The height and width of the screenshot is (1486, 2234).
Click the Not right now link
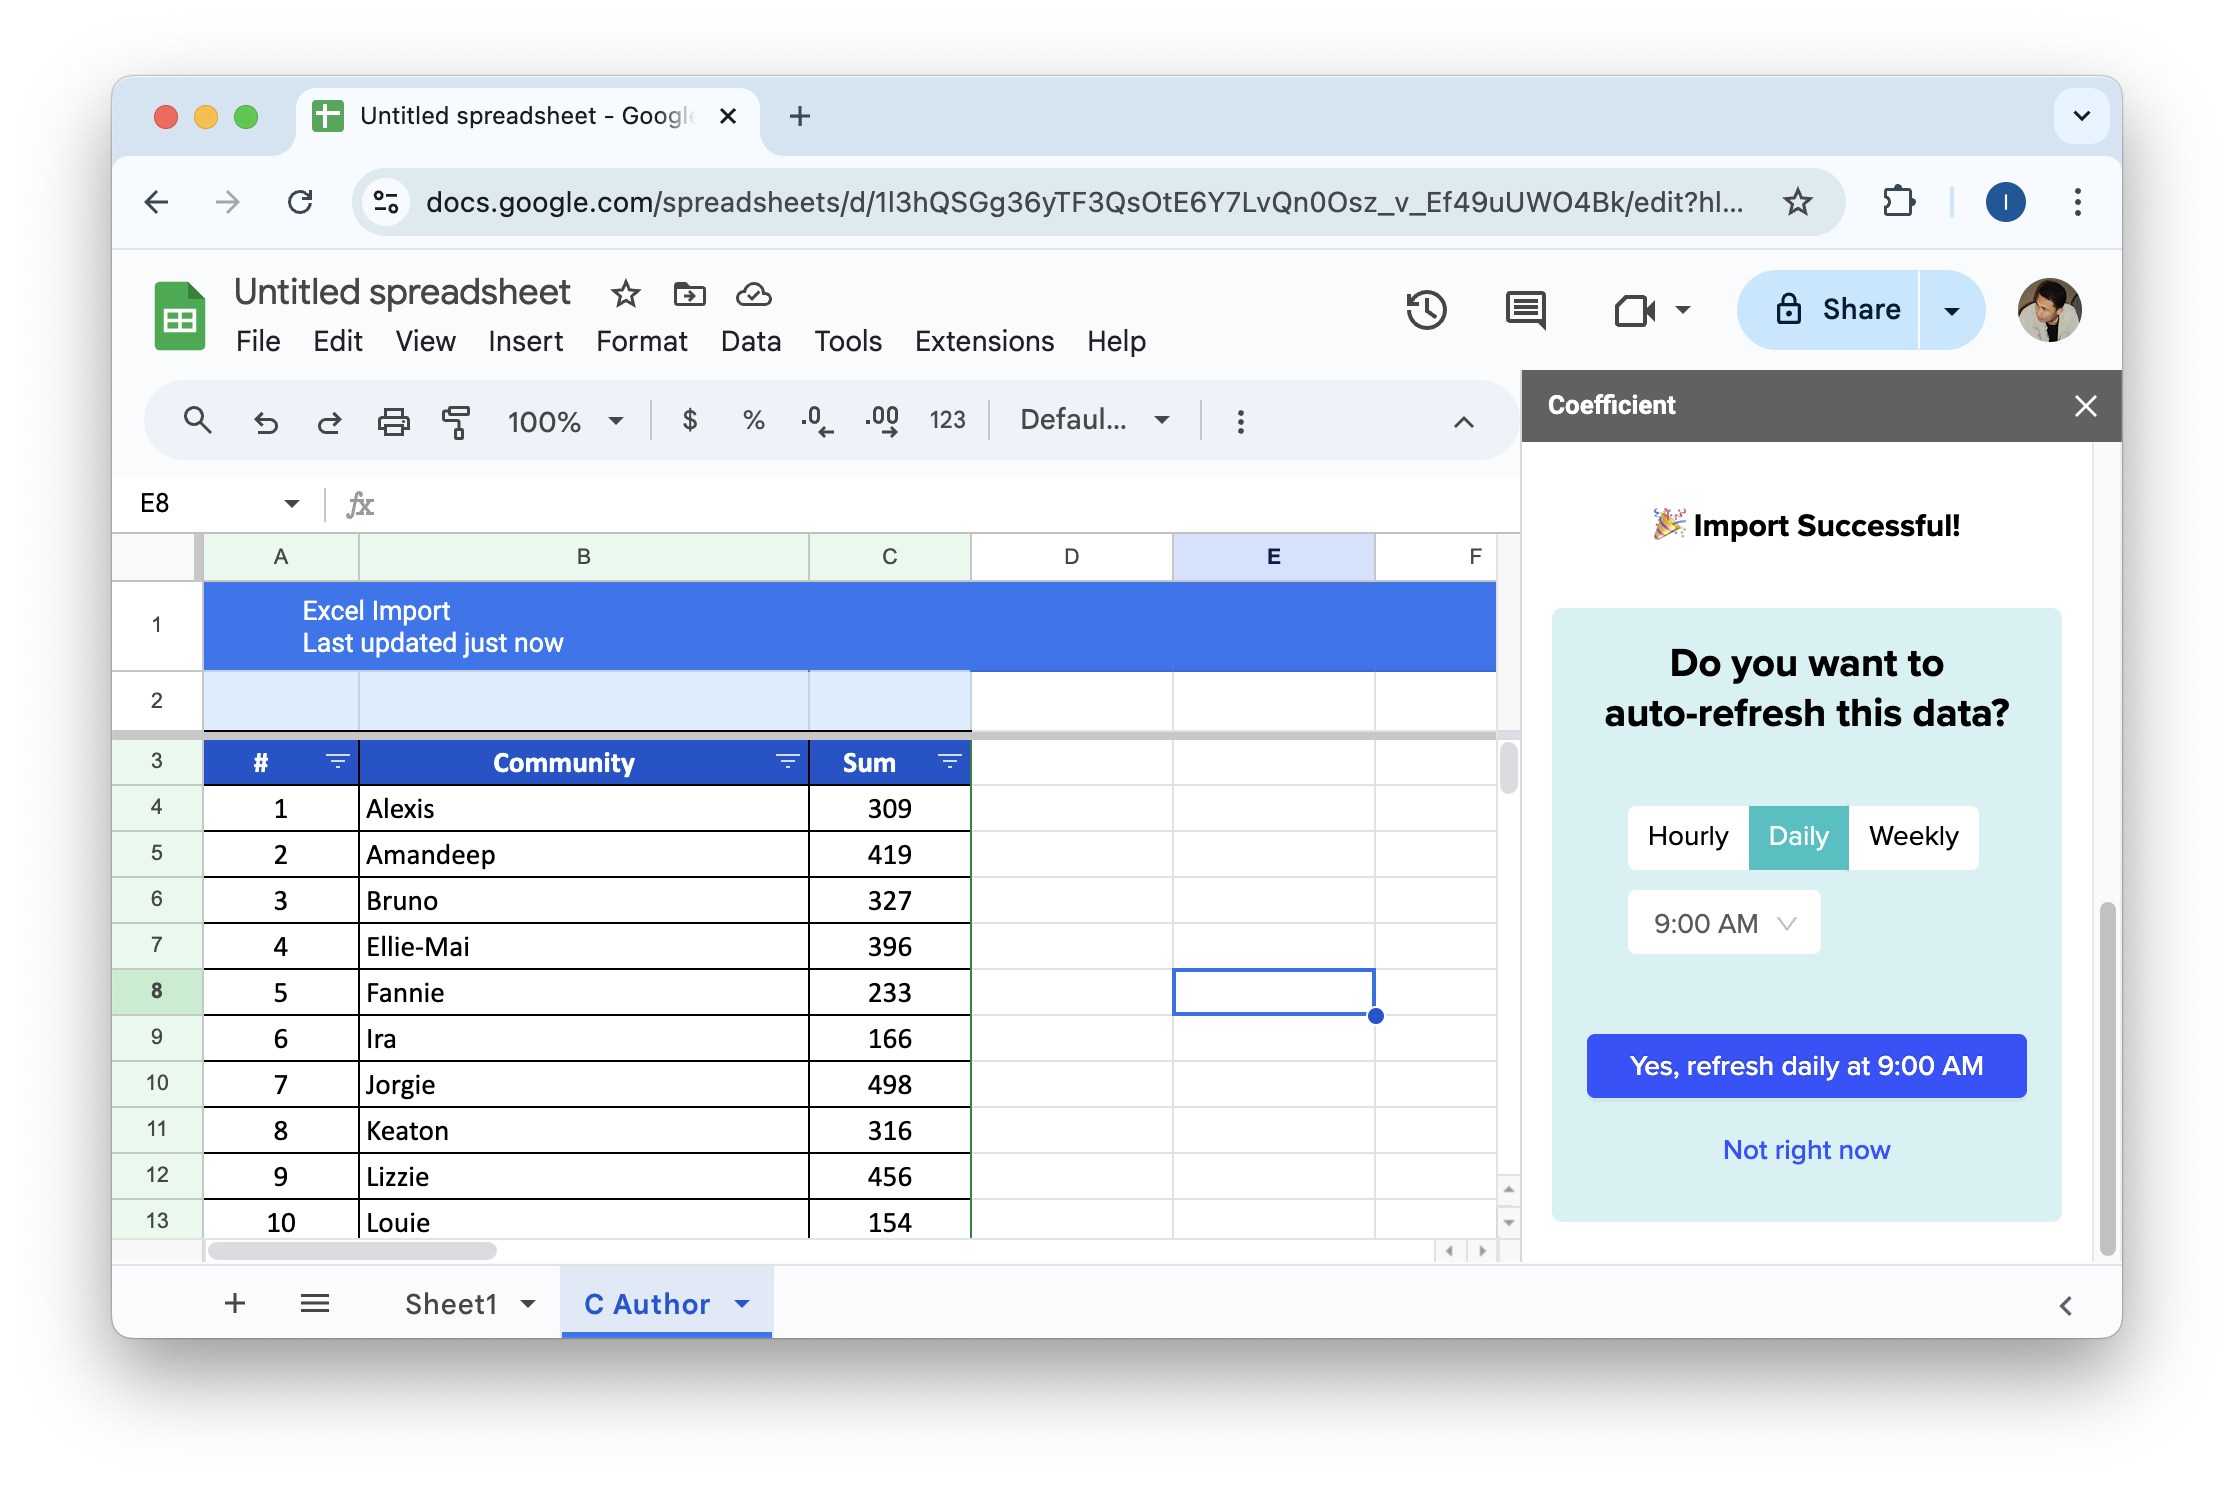(1806, 1150)
